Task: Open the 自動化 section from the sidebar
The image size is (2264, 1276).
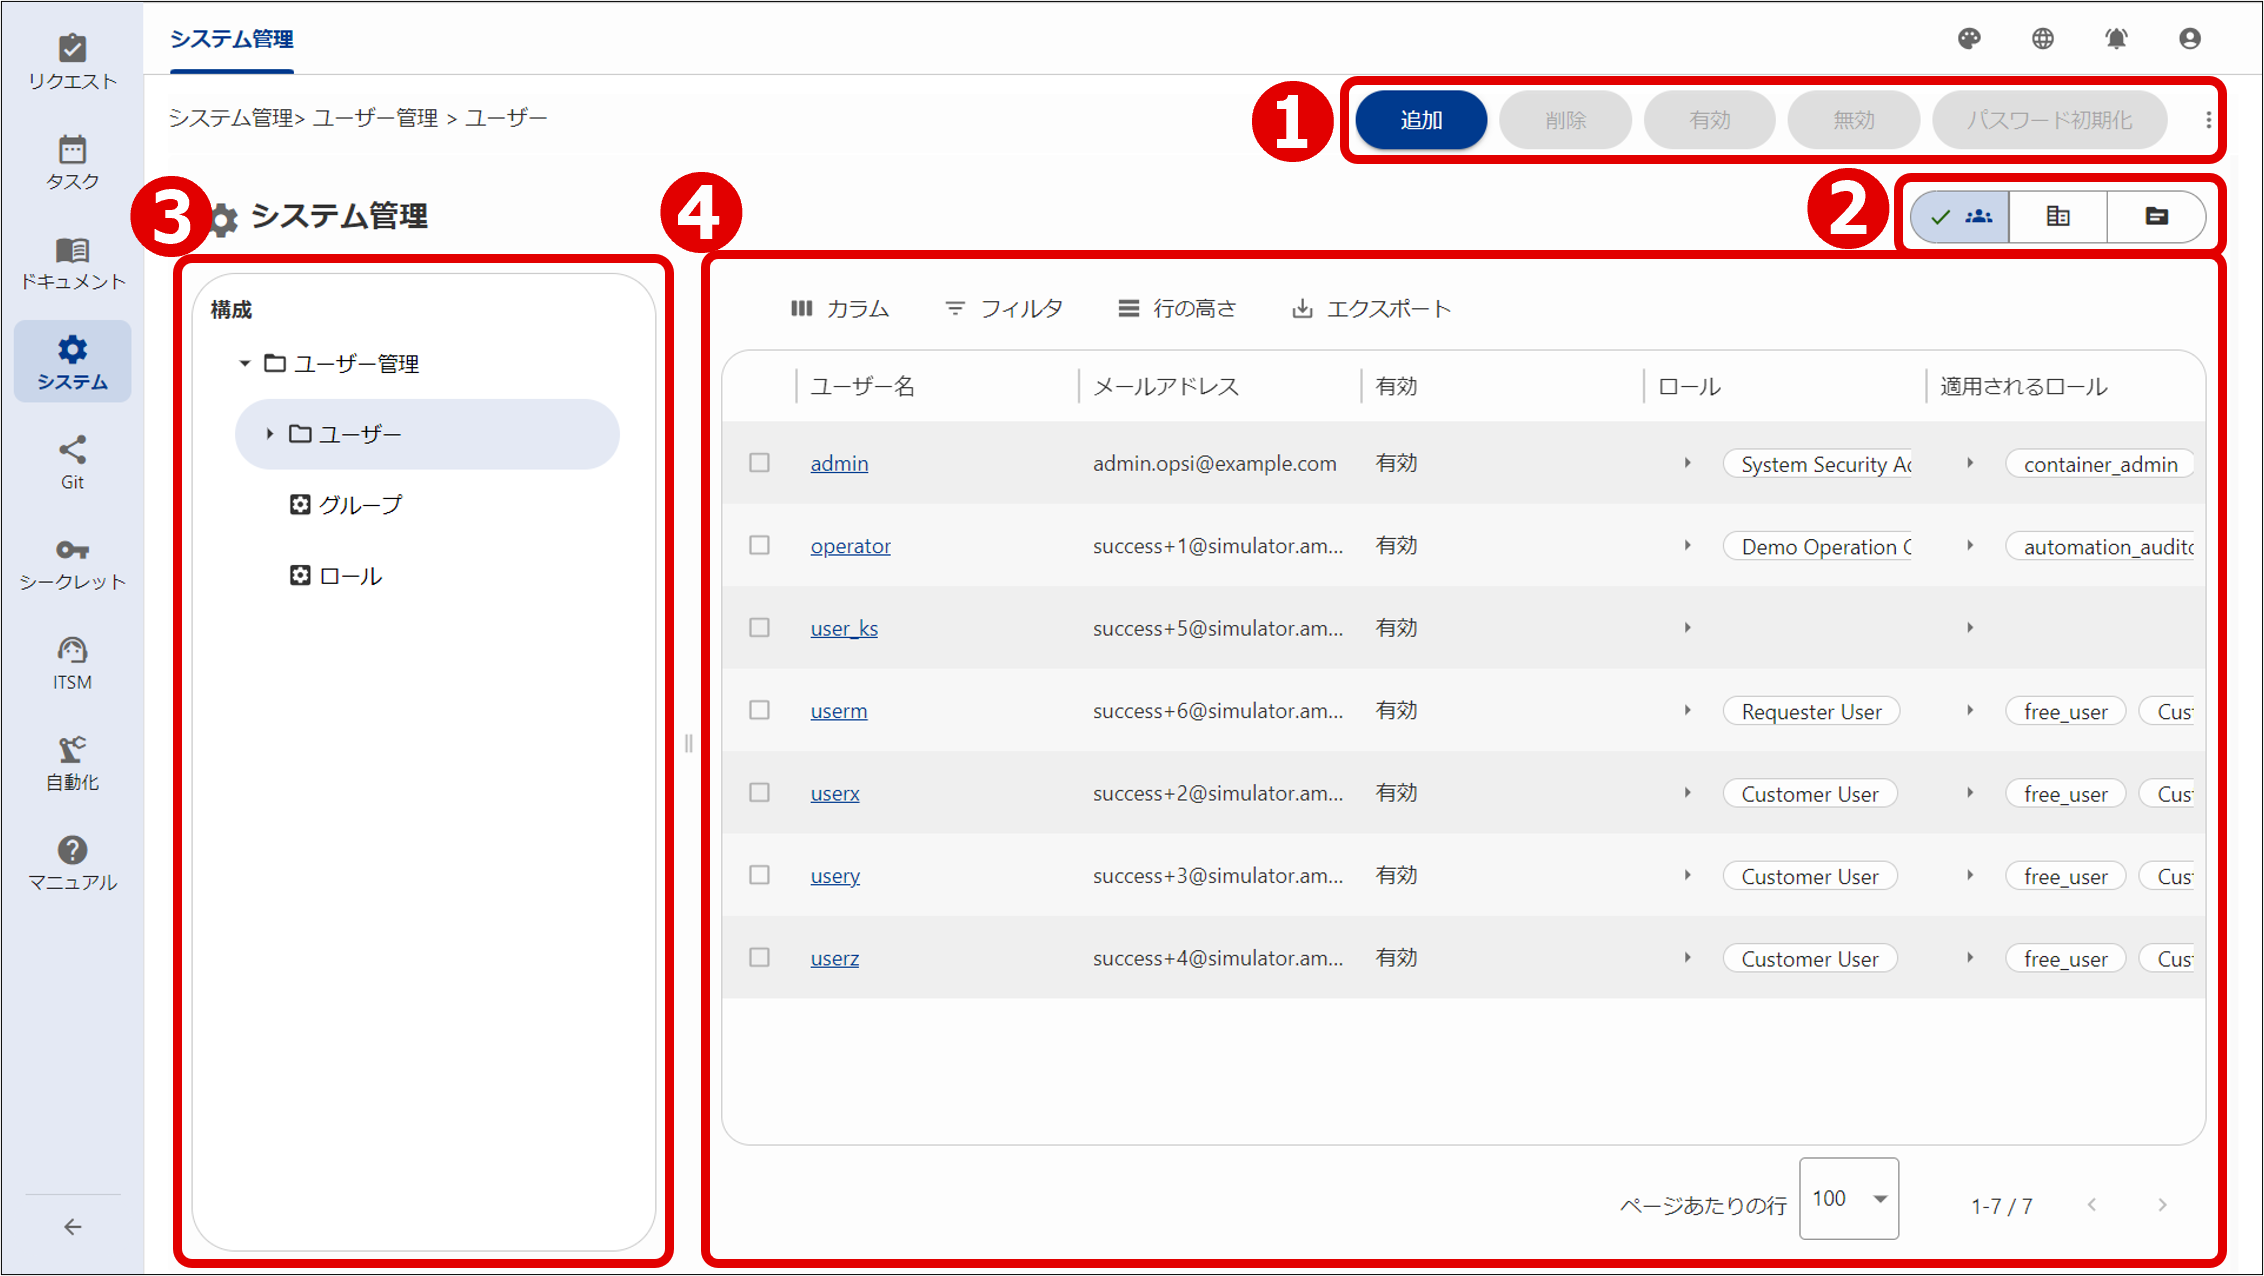Action: (72, 760)
